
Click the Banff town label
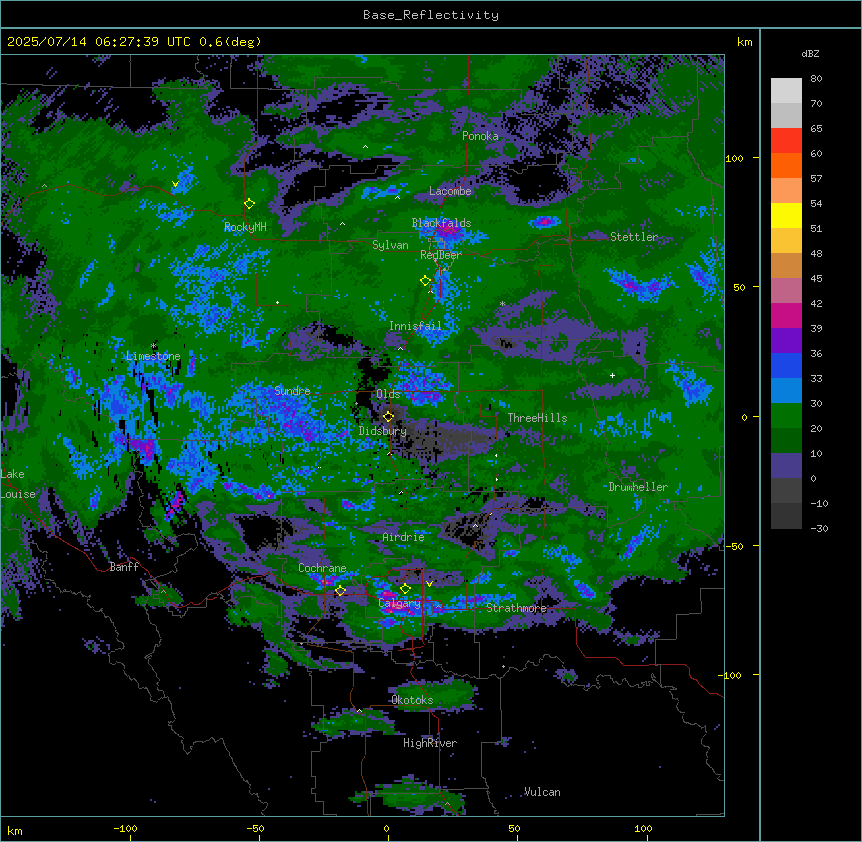click(124, 567)
